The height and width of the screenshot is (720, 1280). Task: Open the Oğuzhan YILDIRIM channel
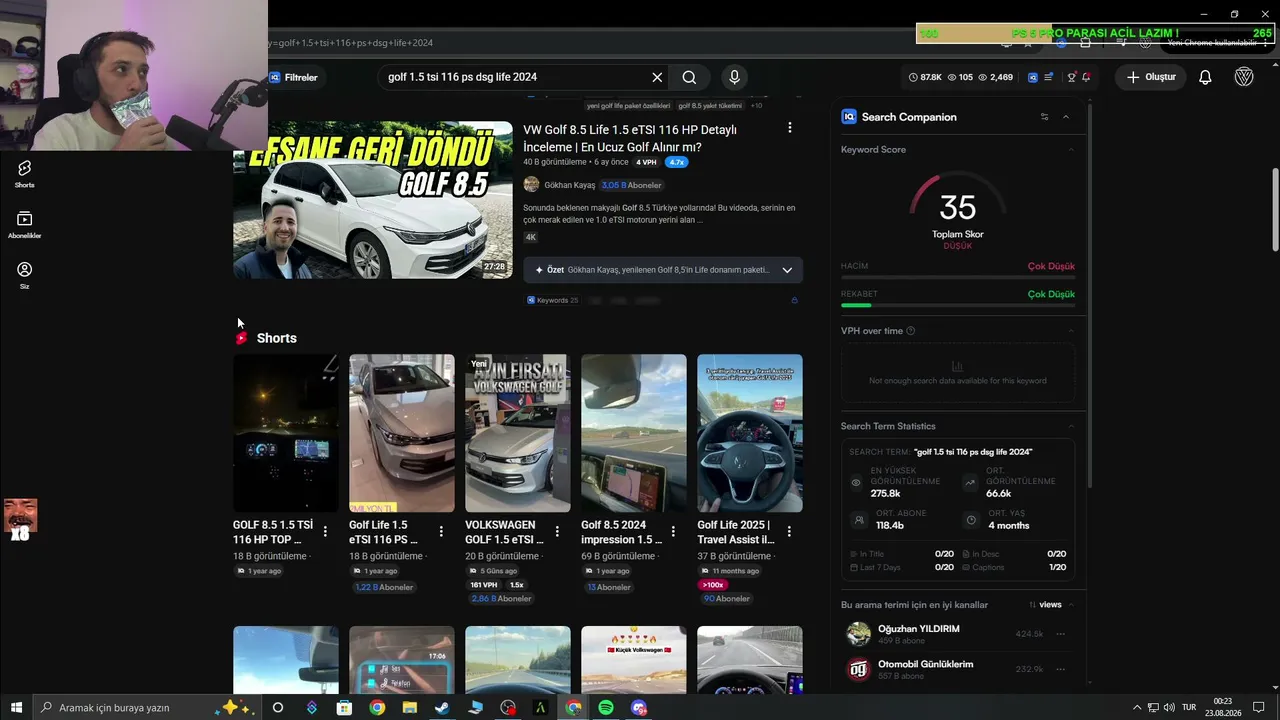[918, 629]
